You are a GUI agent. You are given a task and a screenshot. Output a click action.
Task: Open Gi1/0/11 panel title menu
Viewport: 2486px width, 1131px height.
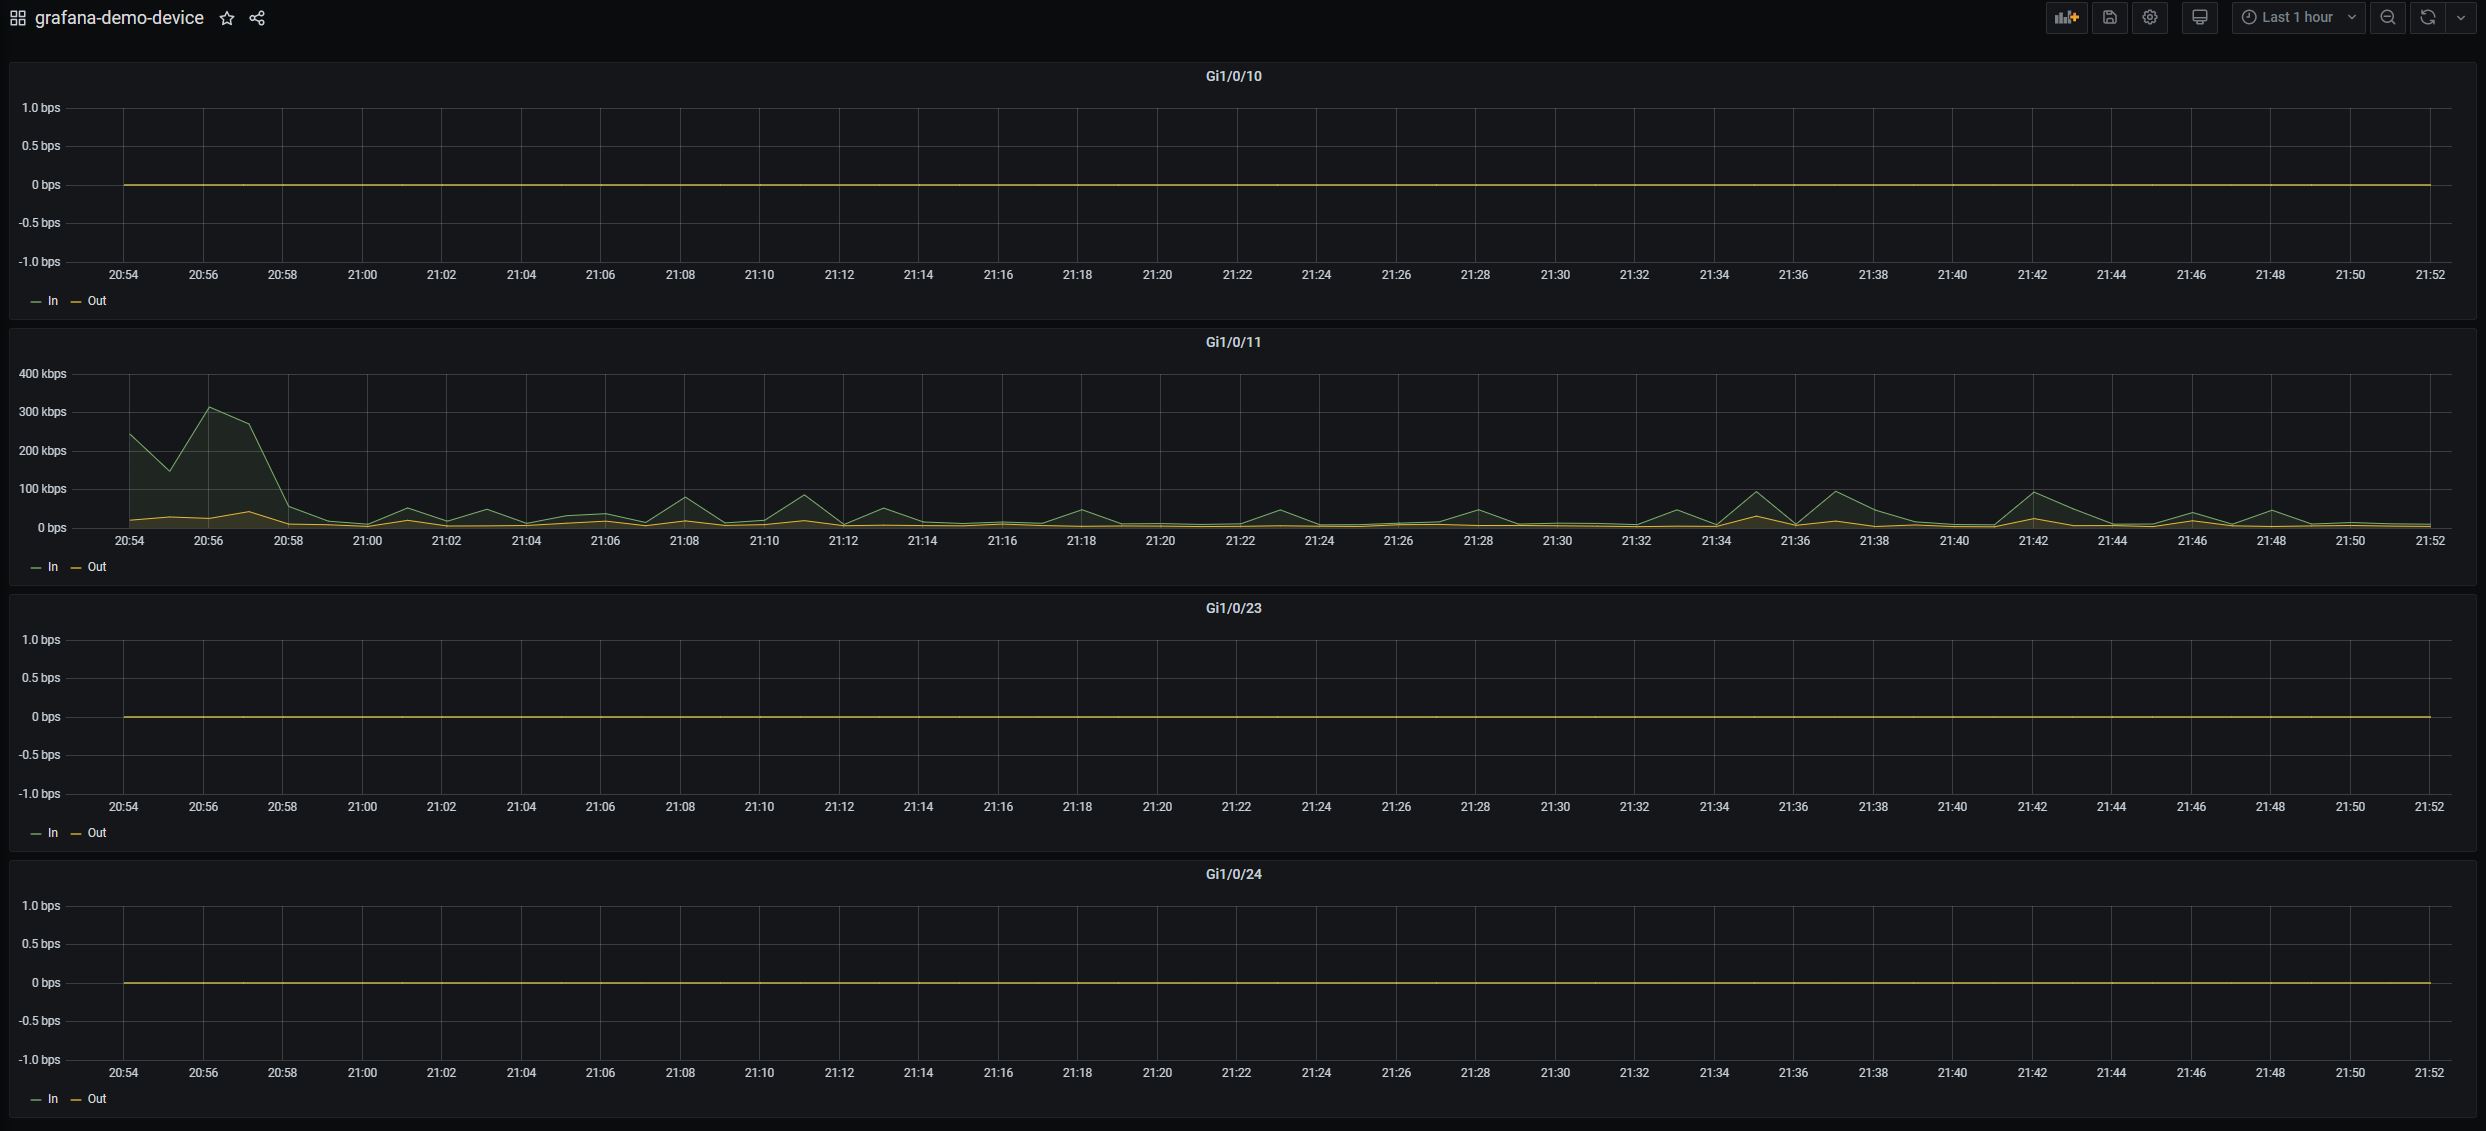coord(1233,342)
